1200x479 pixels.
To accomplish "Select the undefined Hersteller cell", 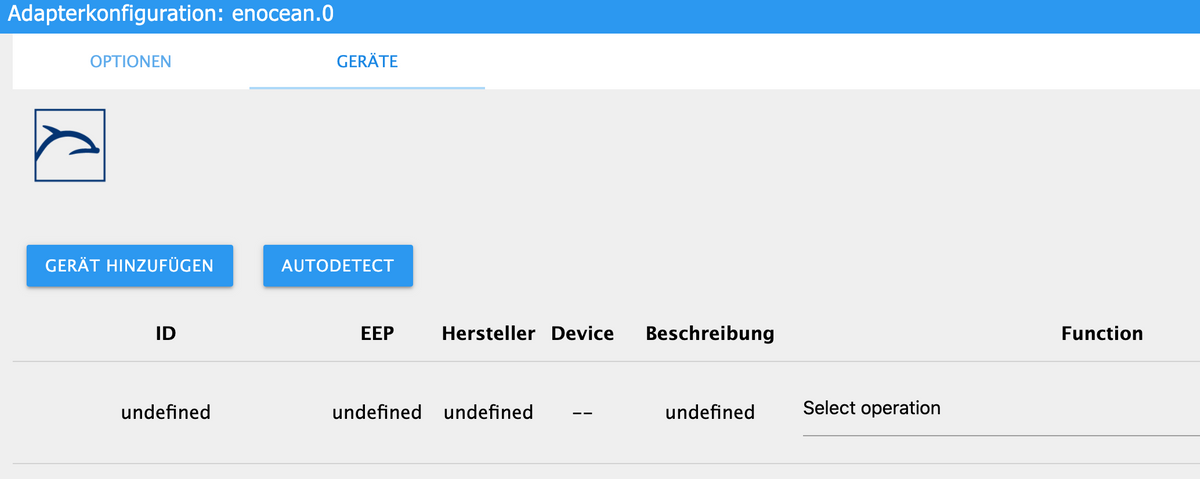I will click(488, 412).
